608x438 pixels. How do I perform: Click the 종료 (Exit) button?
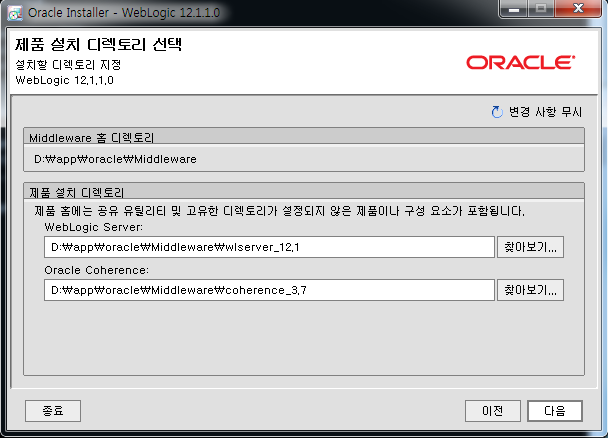click(x=53, y=411)
